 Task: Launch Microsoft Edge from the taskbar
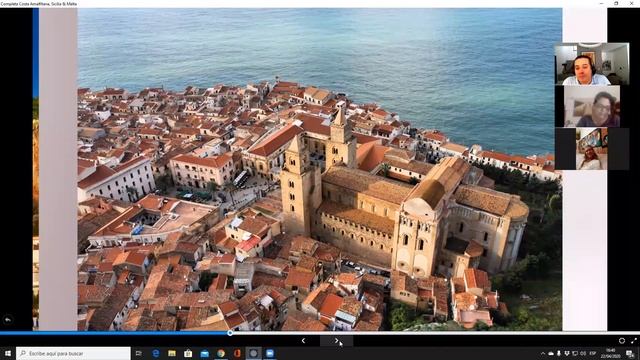(156, 353)
